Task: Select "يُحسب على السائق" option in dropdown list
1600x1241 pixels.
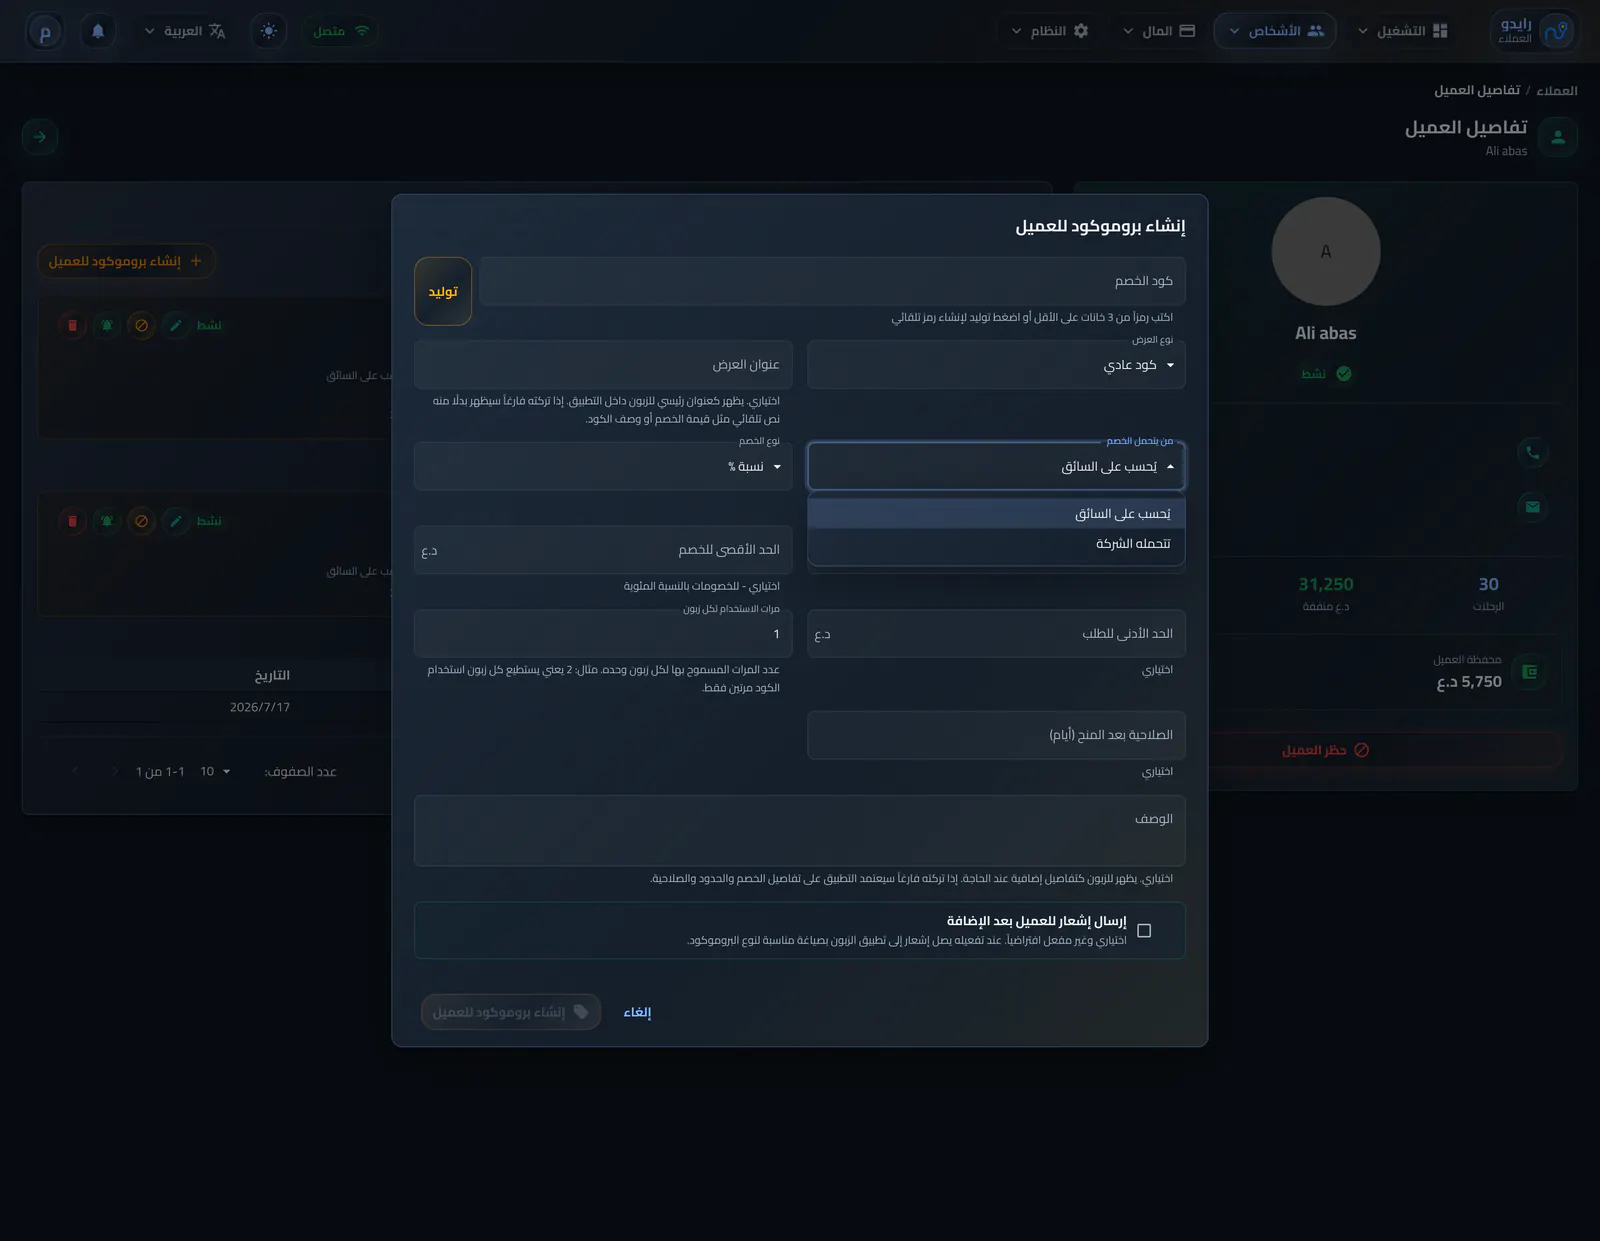Action: [x=996, y=514]
